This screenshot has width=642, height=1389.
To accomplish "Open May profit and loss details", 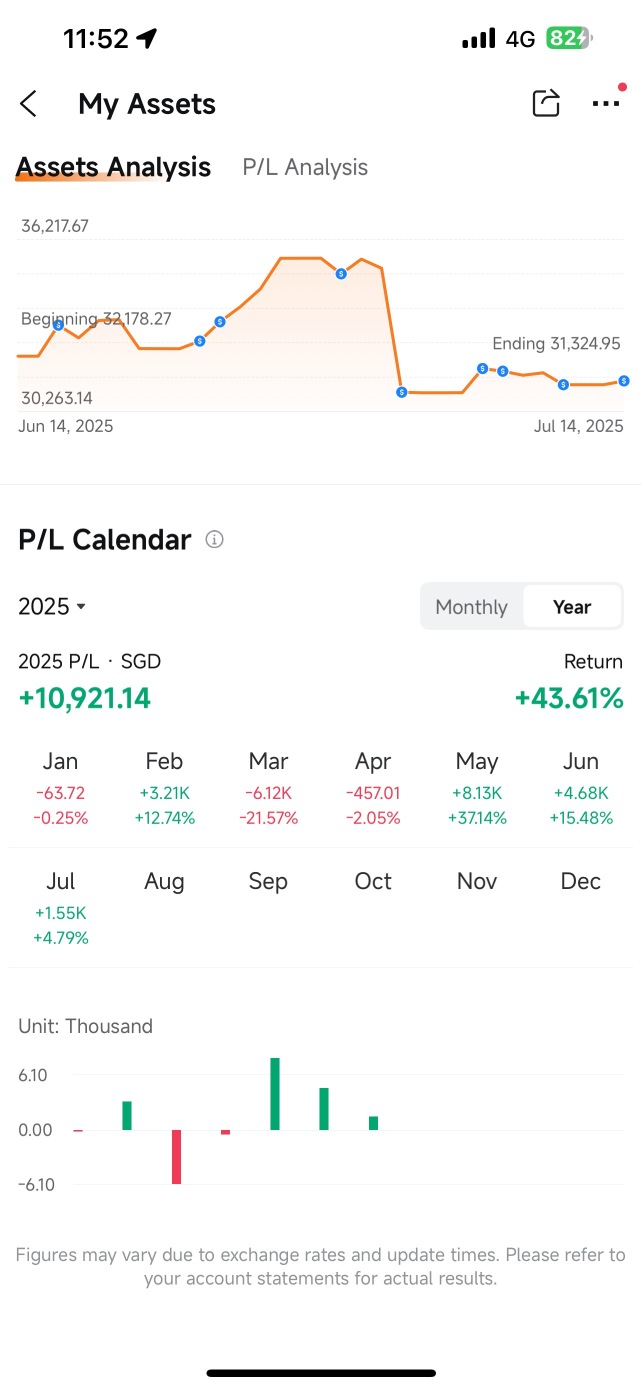I will coord(477,789).
